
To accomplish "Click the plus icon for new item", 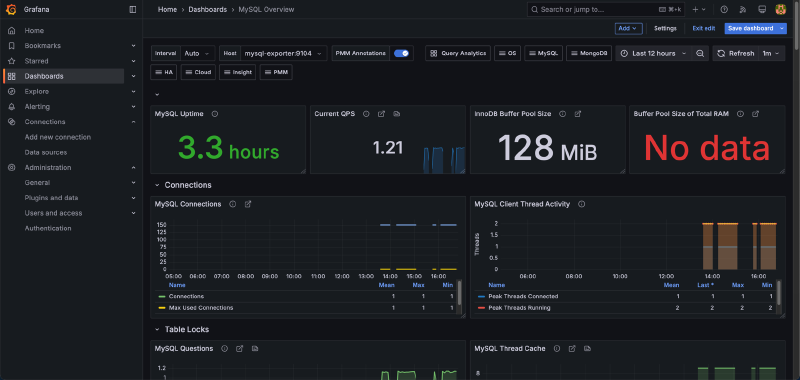I will 698,9.
